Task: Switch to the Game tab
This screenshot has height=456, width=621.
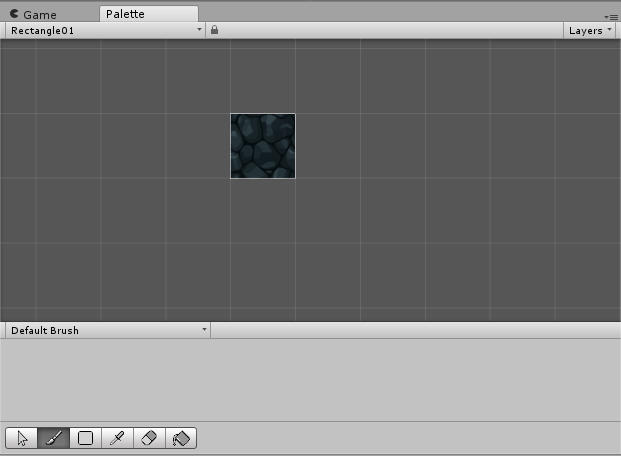Action: (33, 15)
